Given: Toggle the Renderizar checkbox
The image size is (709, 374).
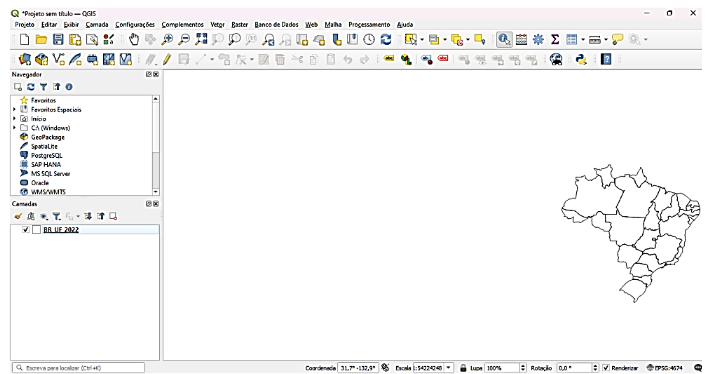Looking at the screenshot, I should pyautogui.click(x=606, y=368).
